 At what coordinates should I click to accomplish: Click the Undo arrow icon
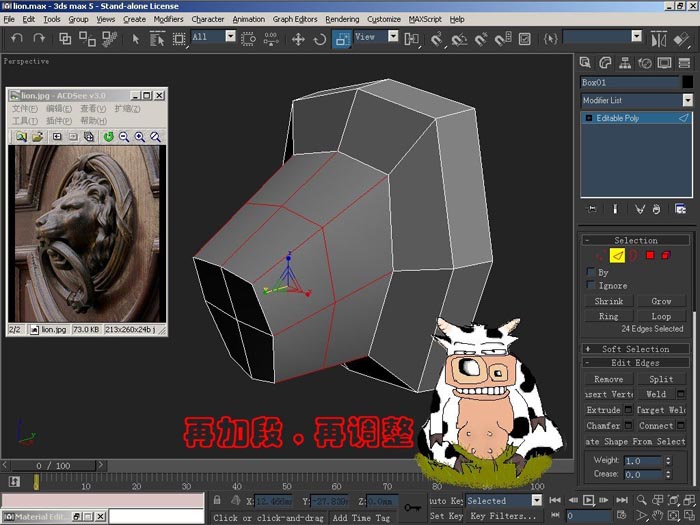[x=17, y=38]
